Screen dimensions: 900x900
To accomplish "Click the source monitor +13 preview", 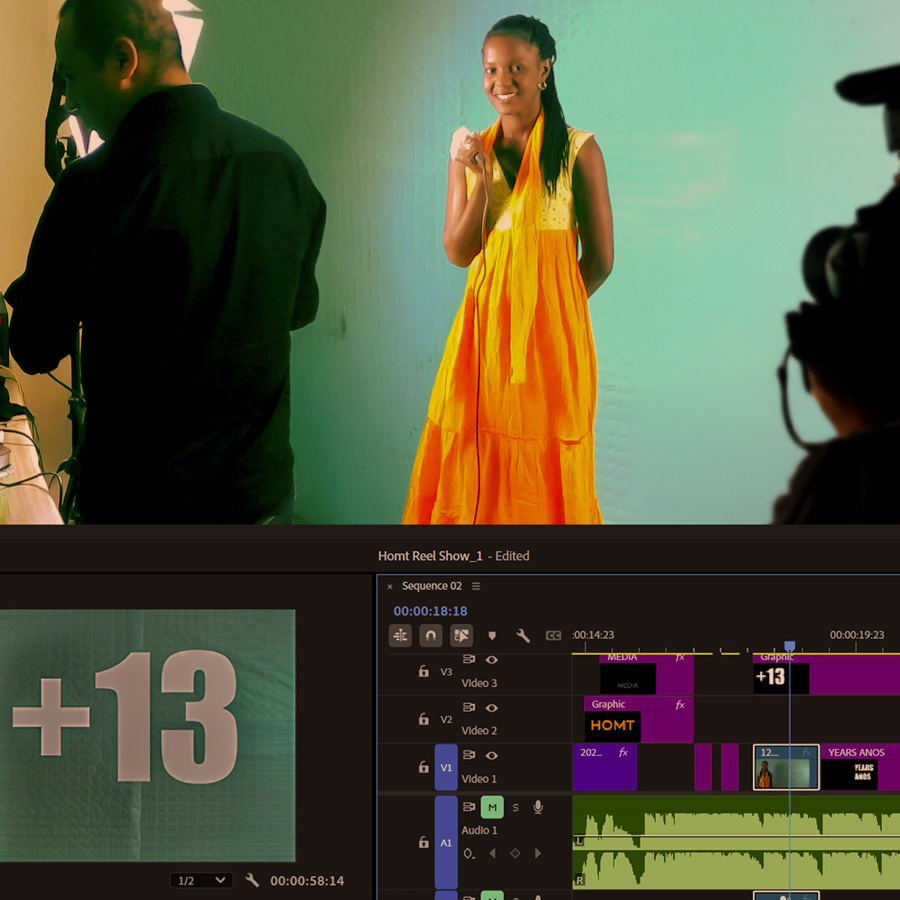I will click(x=148, y=735).
